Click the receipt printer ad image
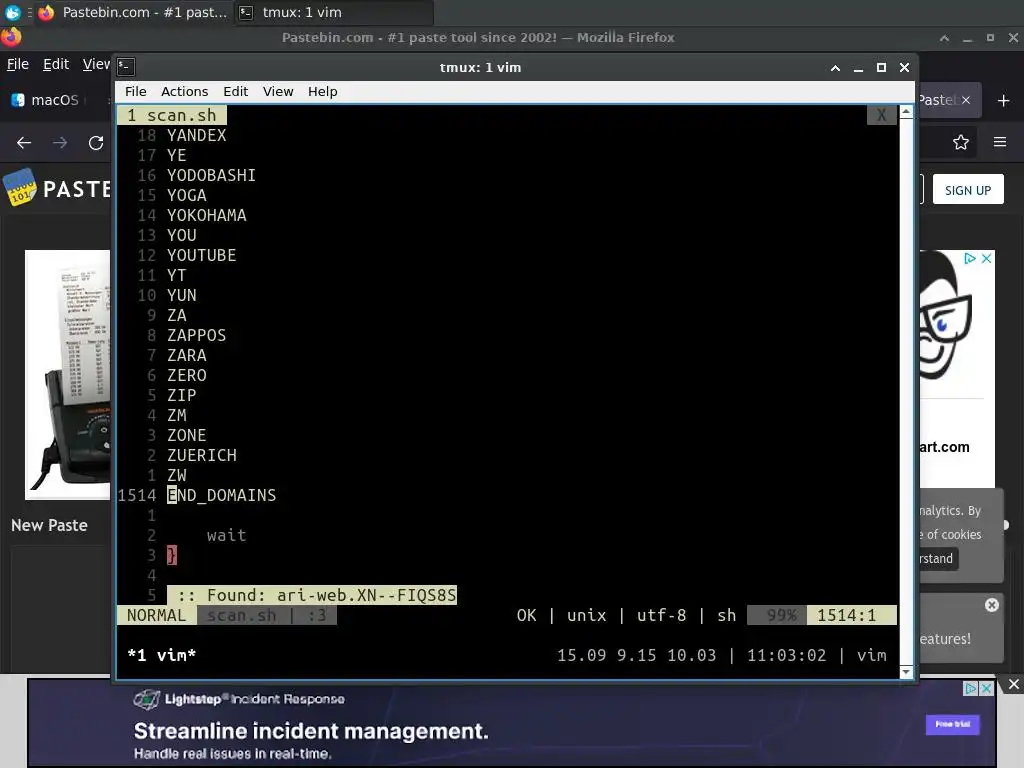The image size is (1024, 768). pyautogui.click(x=68, y=374)
